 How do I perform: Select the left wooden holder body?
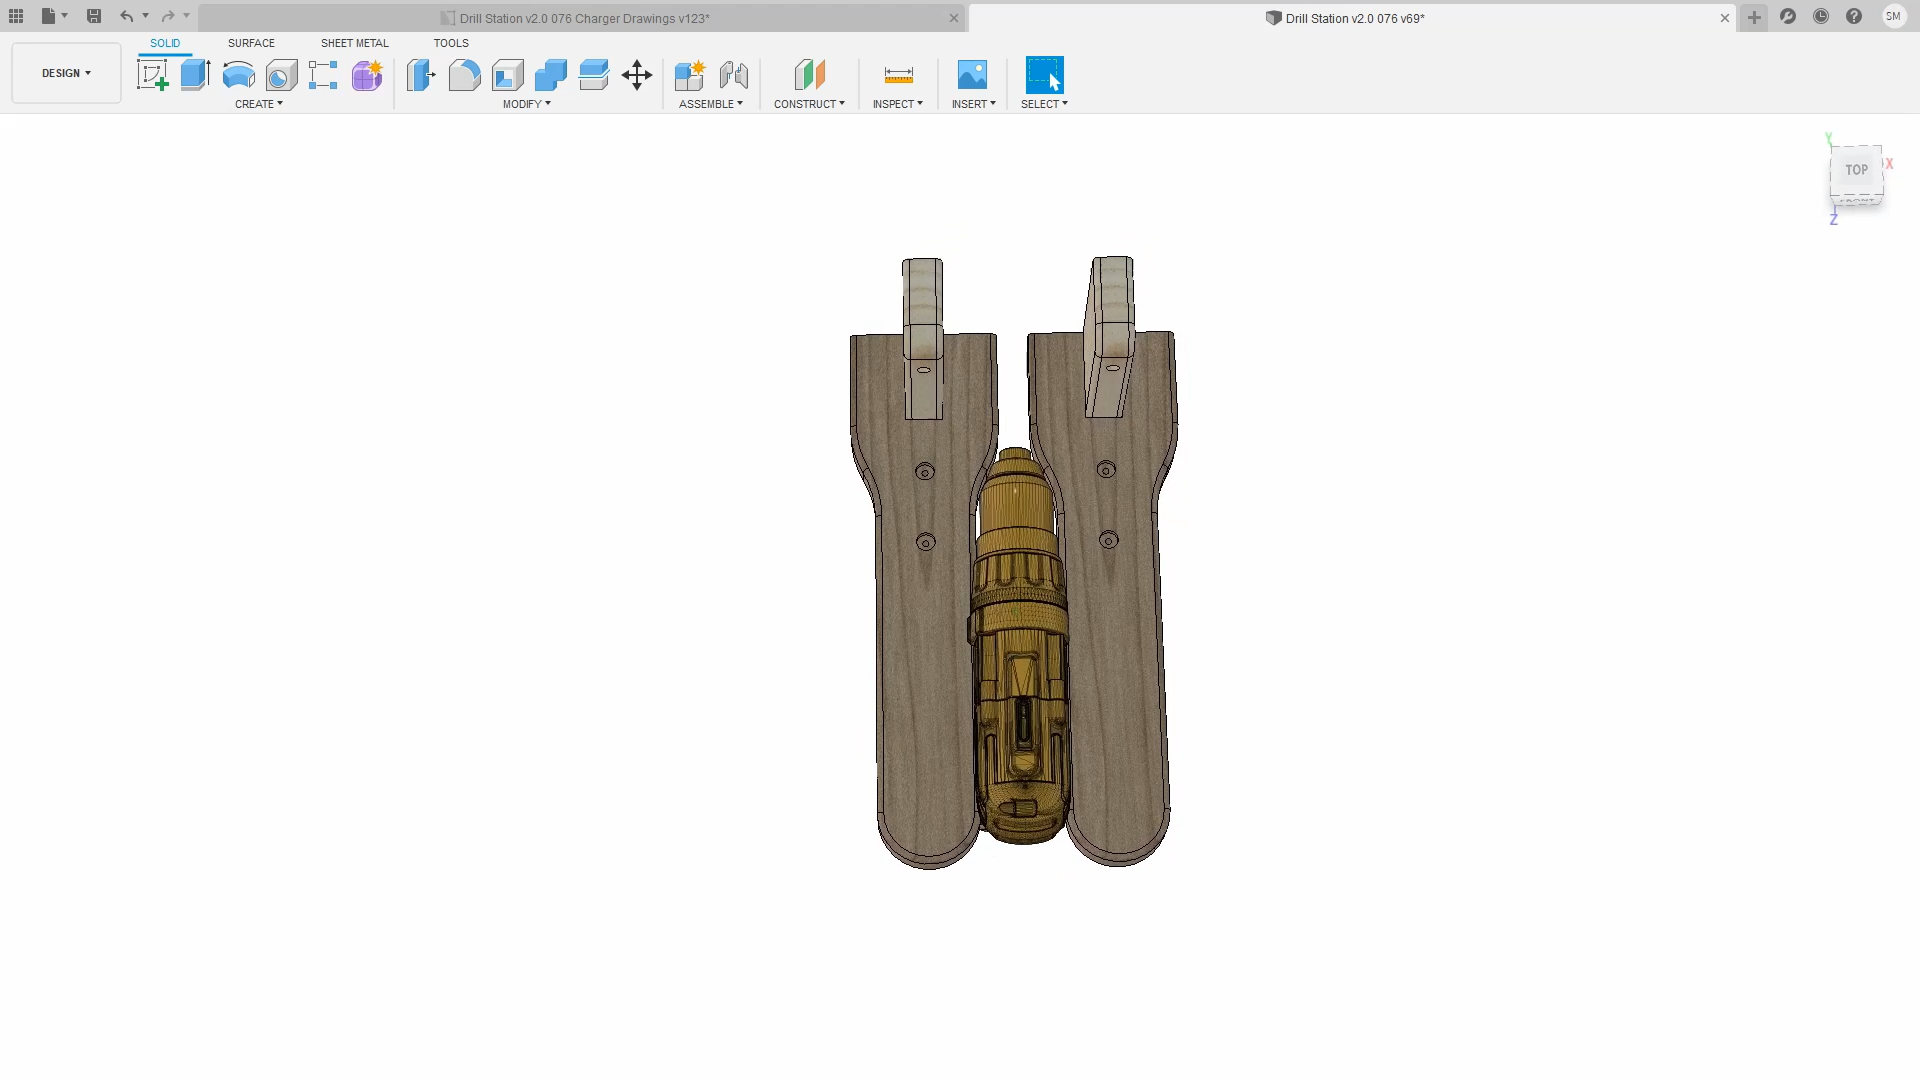(925, 640)
